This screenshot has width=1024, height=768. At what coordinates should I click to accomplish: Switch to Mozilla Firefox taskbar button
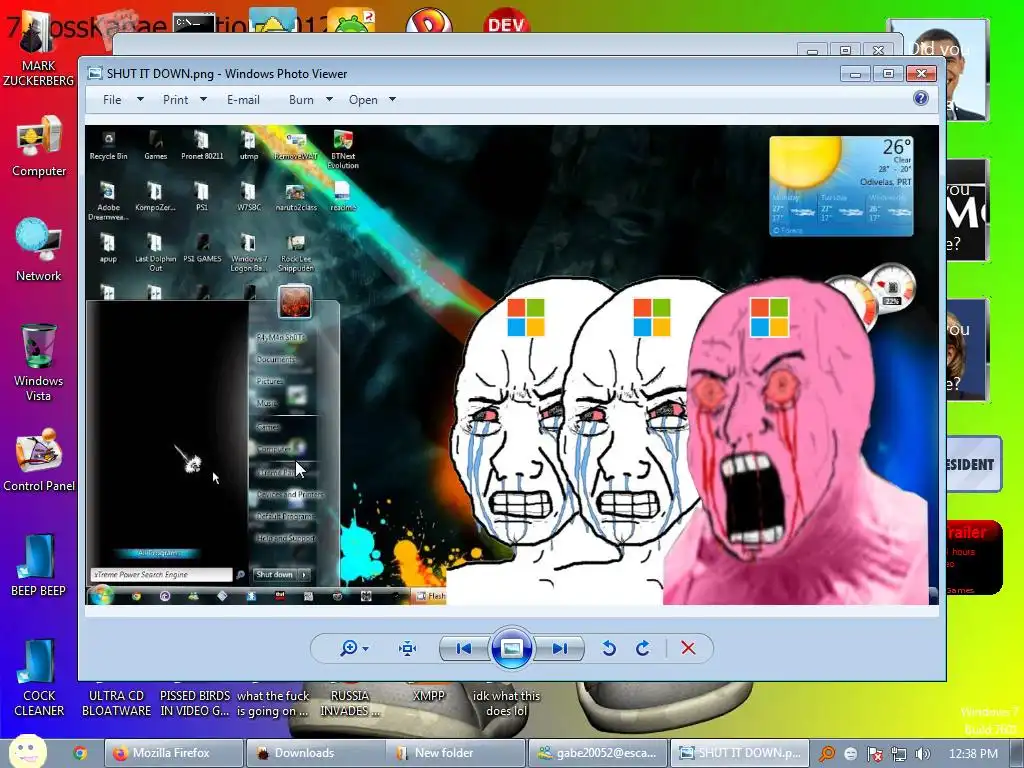coord(174,753)
